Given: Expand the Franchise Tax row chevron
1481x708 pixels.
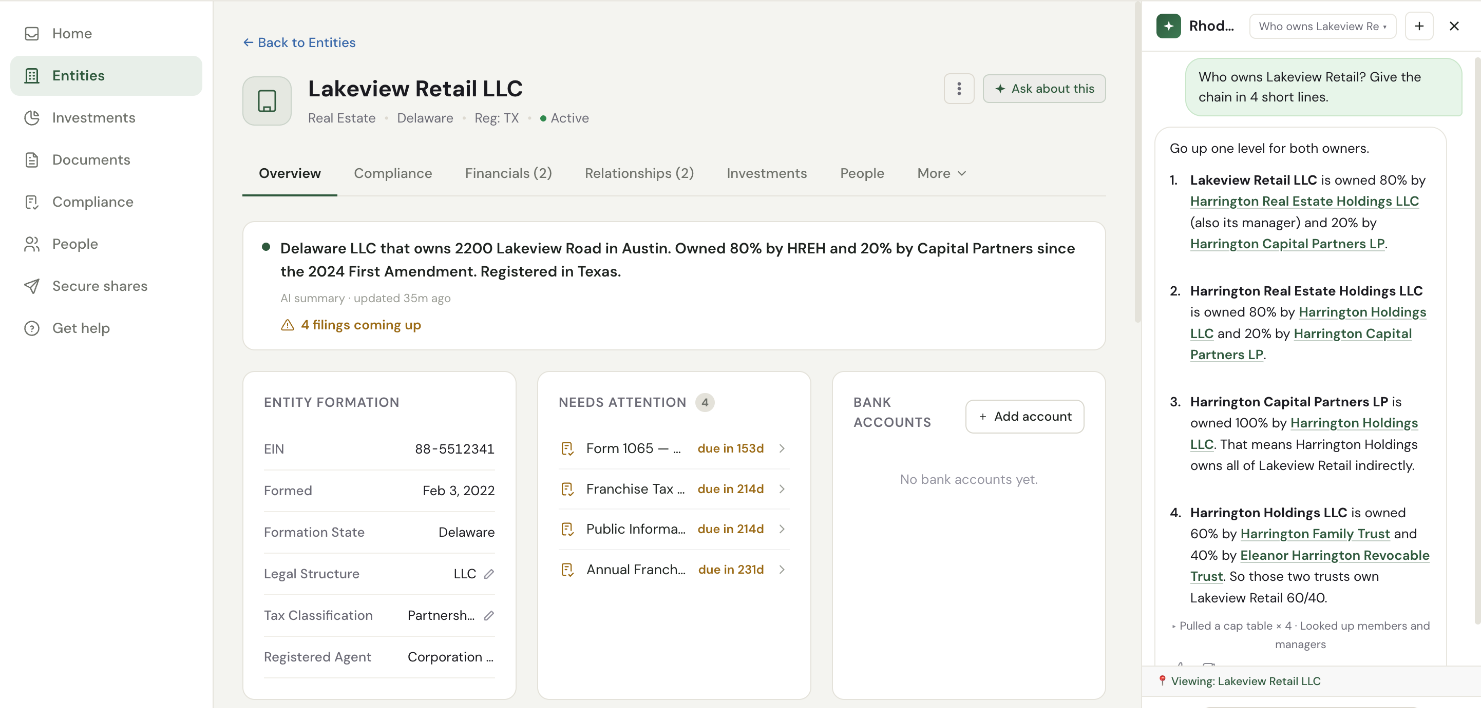Looking at the screenshot, I should [x=782, y=489].
